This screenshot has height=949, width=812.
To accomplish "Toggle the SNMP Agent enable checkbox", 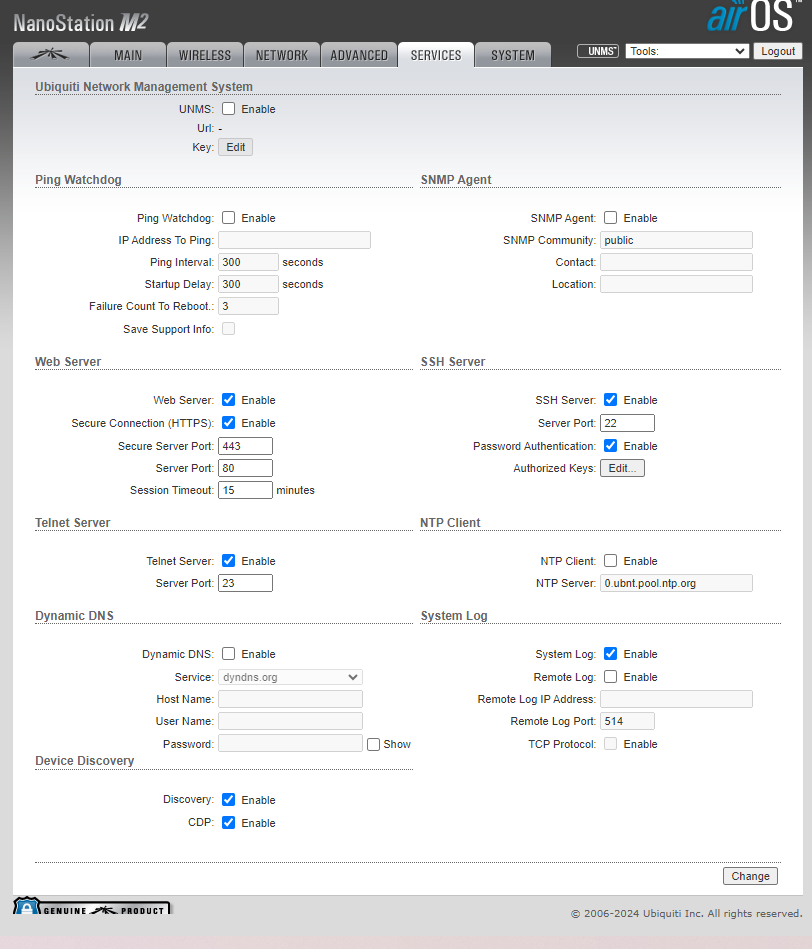I will [611, 218].
